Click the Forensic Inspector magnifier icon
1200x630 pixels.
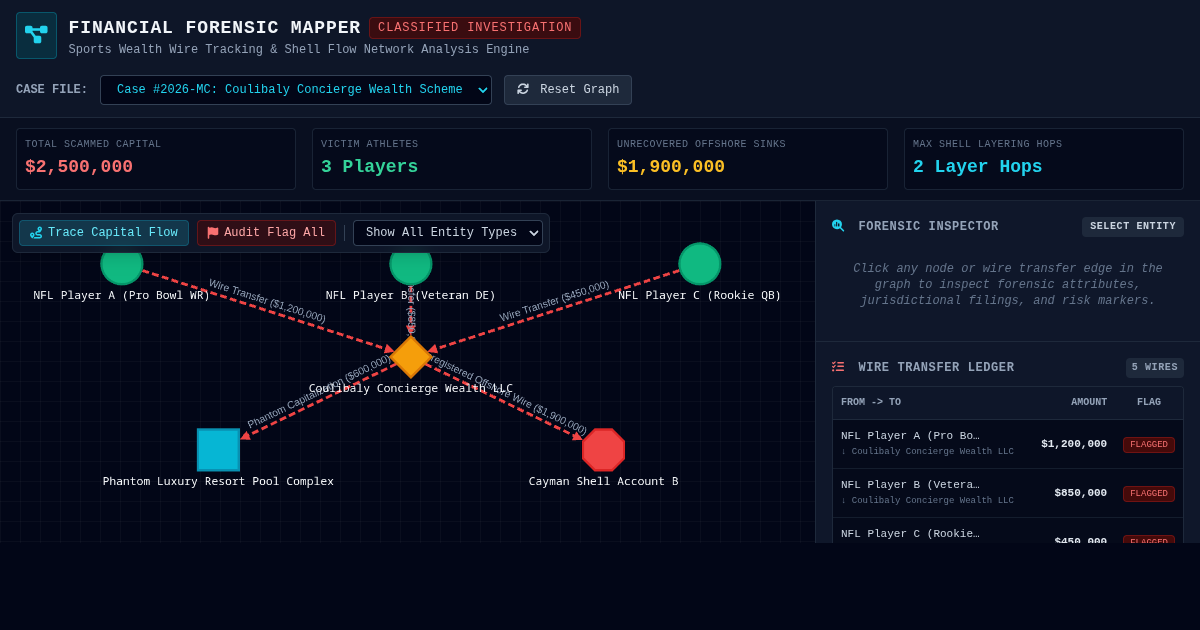point(838,226)
